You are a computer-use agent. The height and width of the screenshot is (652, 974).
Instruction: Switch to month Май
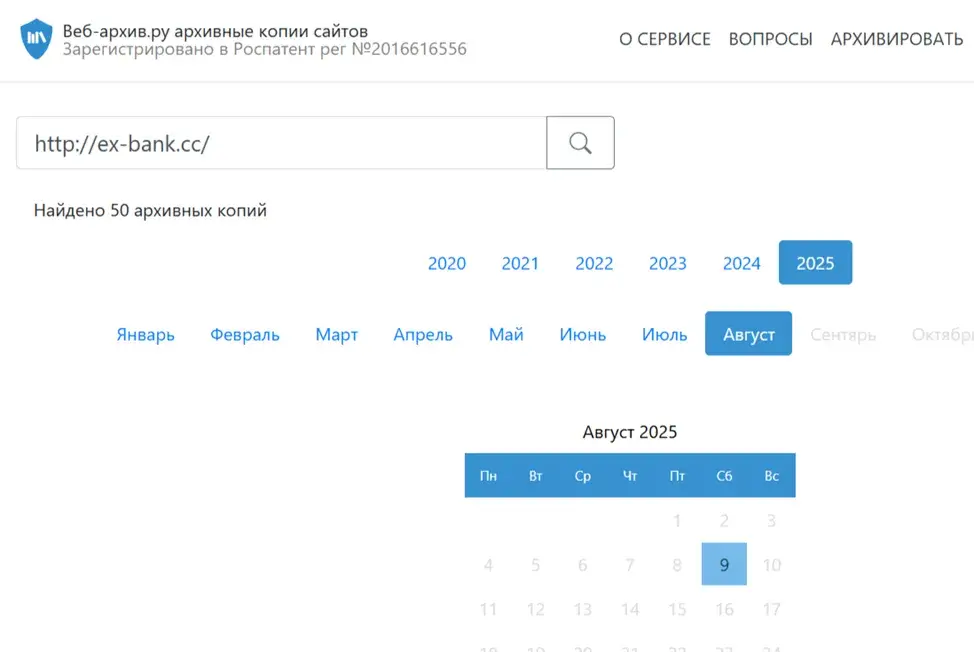tap(506, 334)
